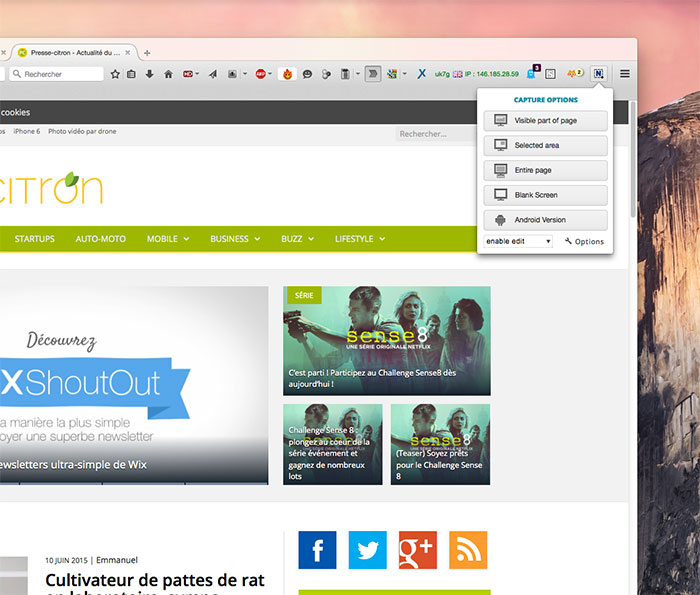Click the red HD video extension icon
The image size is (700, 595).
(x=188, y=74)
